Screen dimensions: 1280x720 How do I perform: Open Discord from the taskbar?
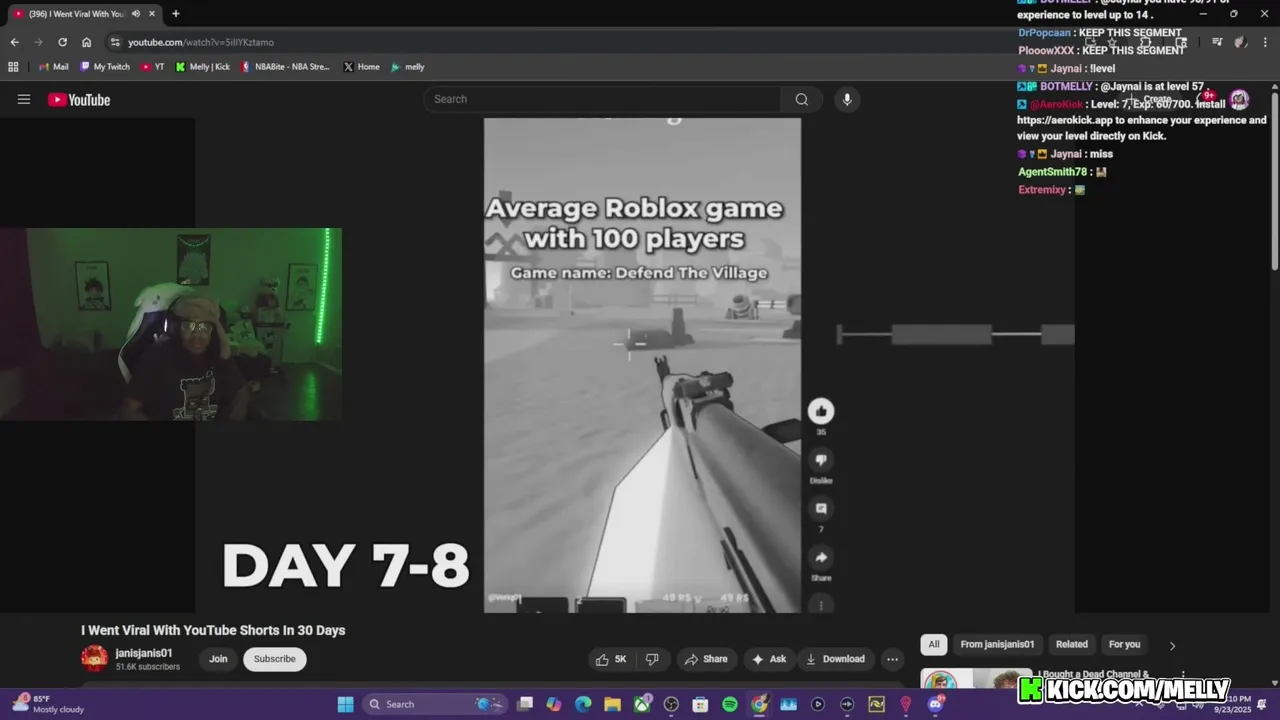pos(935,704)
